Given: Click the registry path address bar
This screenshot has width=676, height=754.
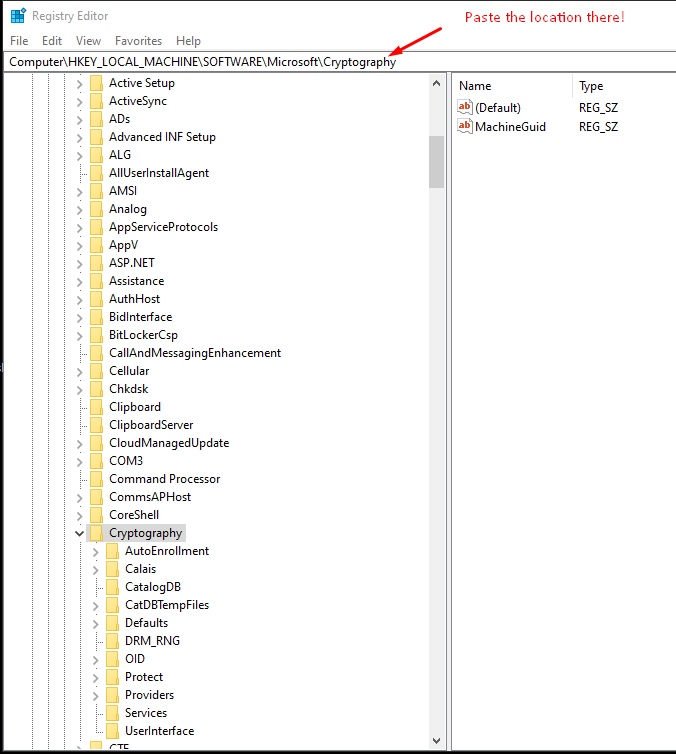Looking at the screenshot, I should (339, 62).
